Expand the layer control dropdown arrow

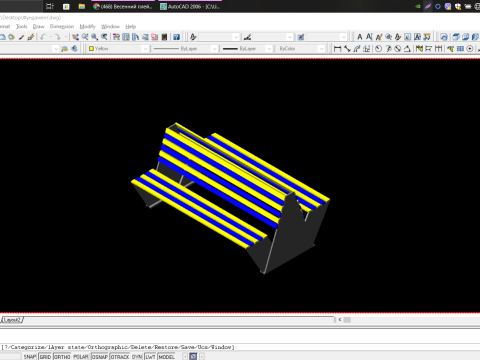(x=55, y=49)
